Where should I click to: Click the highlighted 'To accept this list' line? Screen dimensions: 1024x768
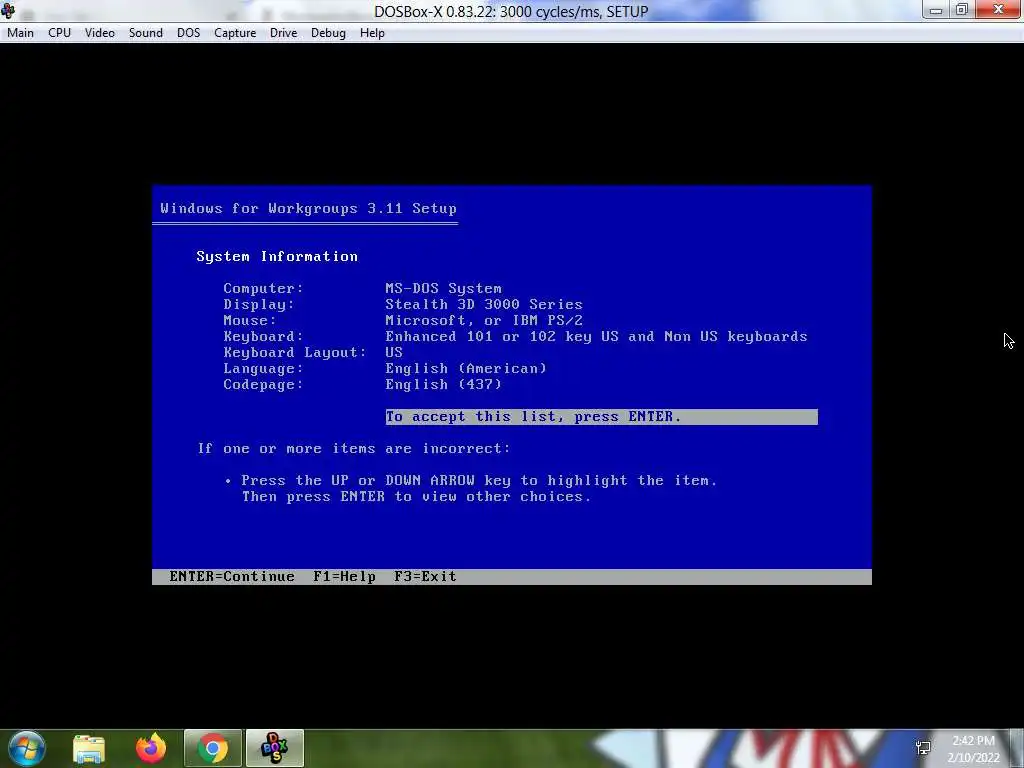(x=601, y=417)
